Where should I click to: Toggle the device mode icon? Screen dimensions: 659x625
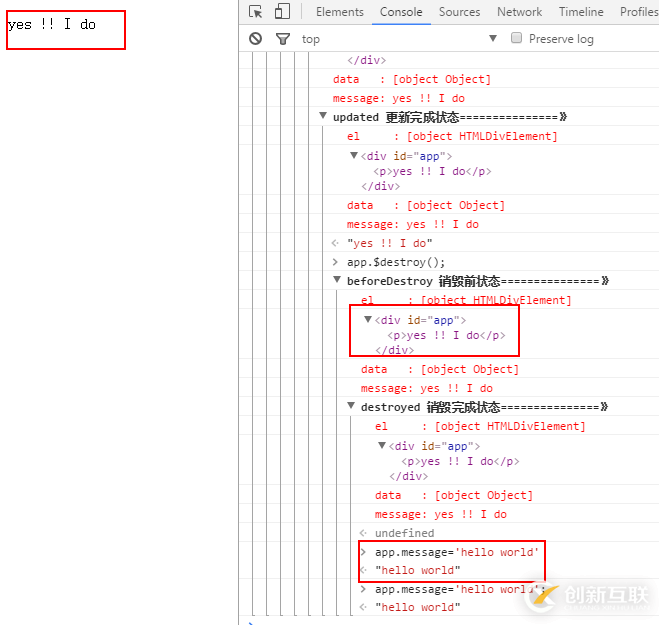pyautogui.click(x=282, y=11)
